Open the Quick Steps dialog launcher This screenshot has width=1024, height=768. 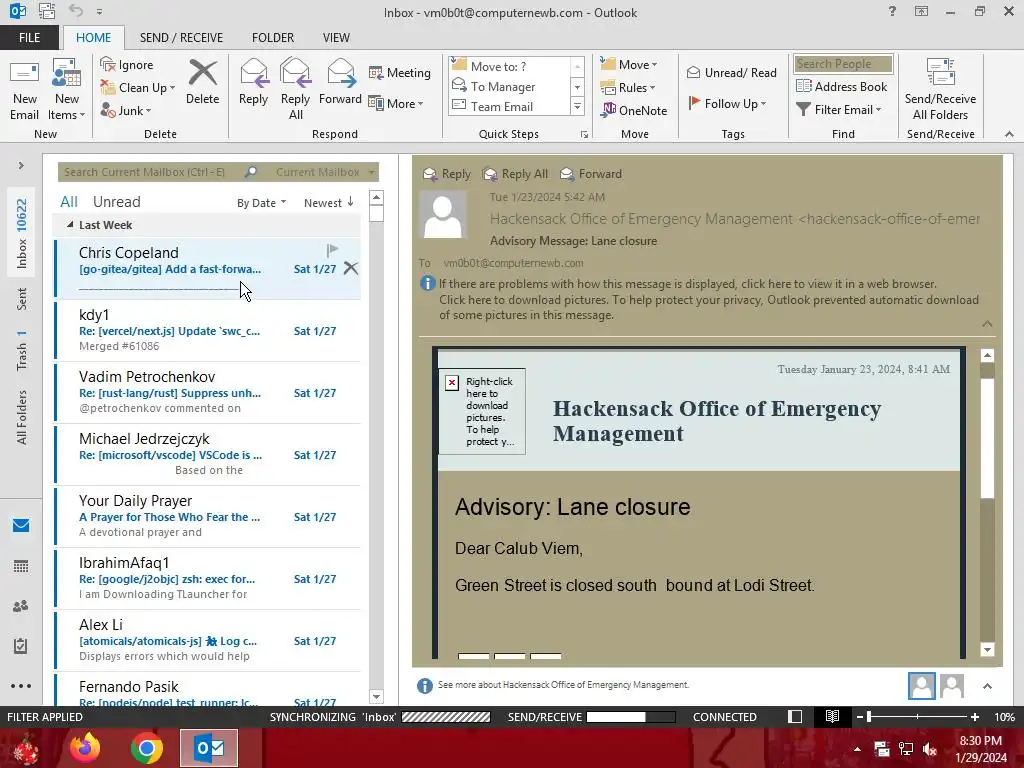pos(584,135)
